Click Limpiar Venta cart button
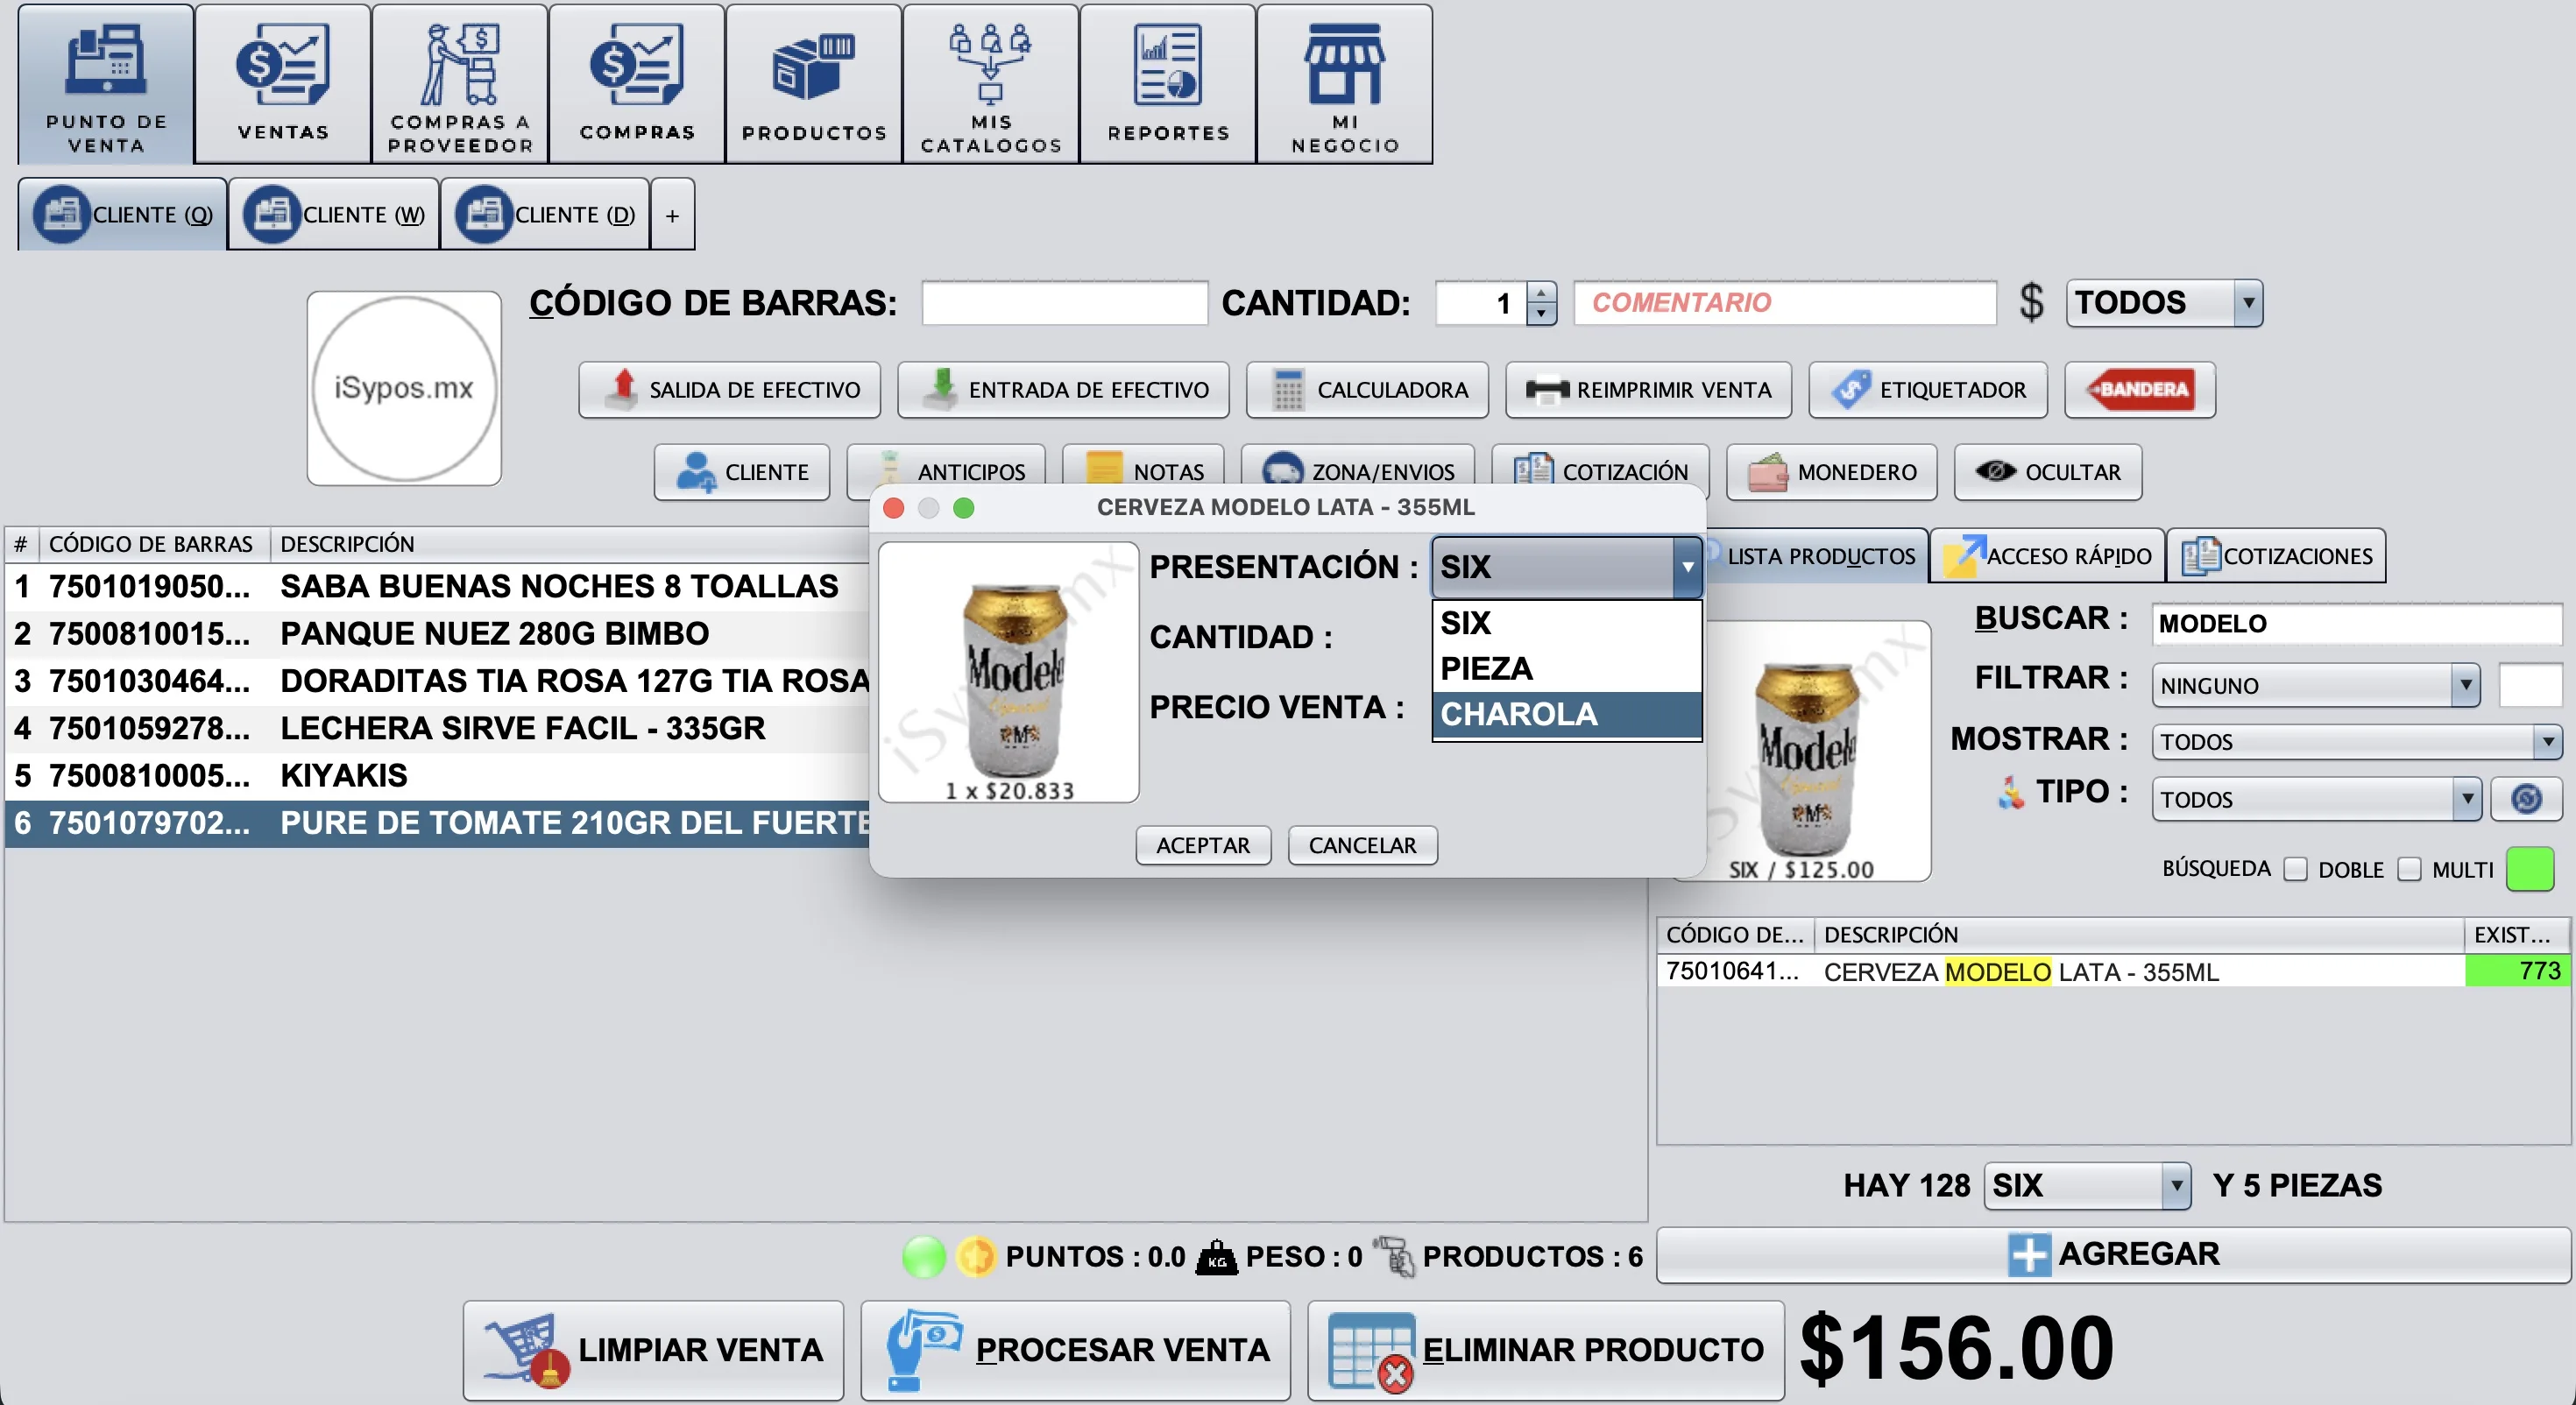The image size is (2576, 1405). click(x=654, y=1350)
